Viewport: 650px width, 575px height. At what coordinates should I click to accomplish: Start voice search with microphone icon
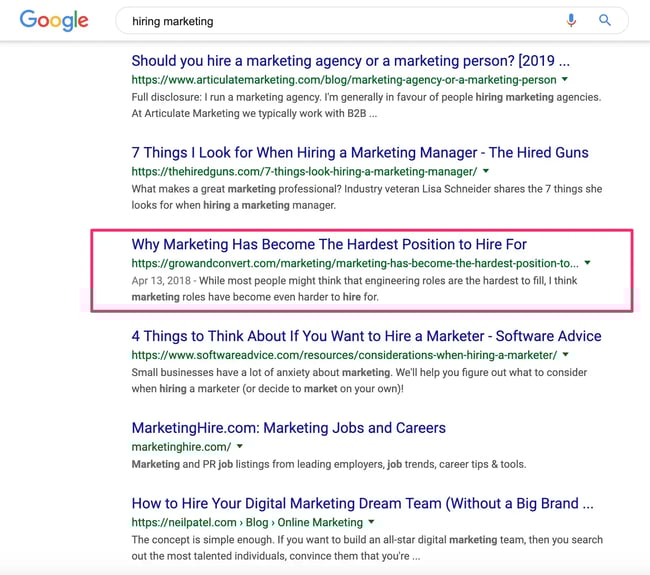tap(571, 20)
